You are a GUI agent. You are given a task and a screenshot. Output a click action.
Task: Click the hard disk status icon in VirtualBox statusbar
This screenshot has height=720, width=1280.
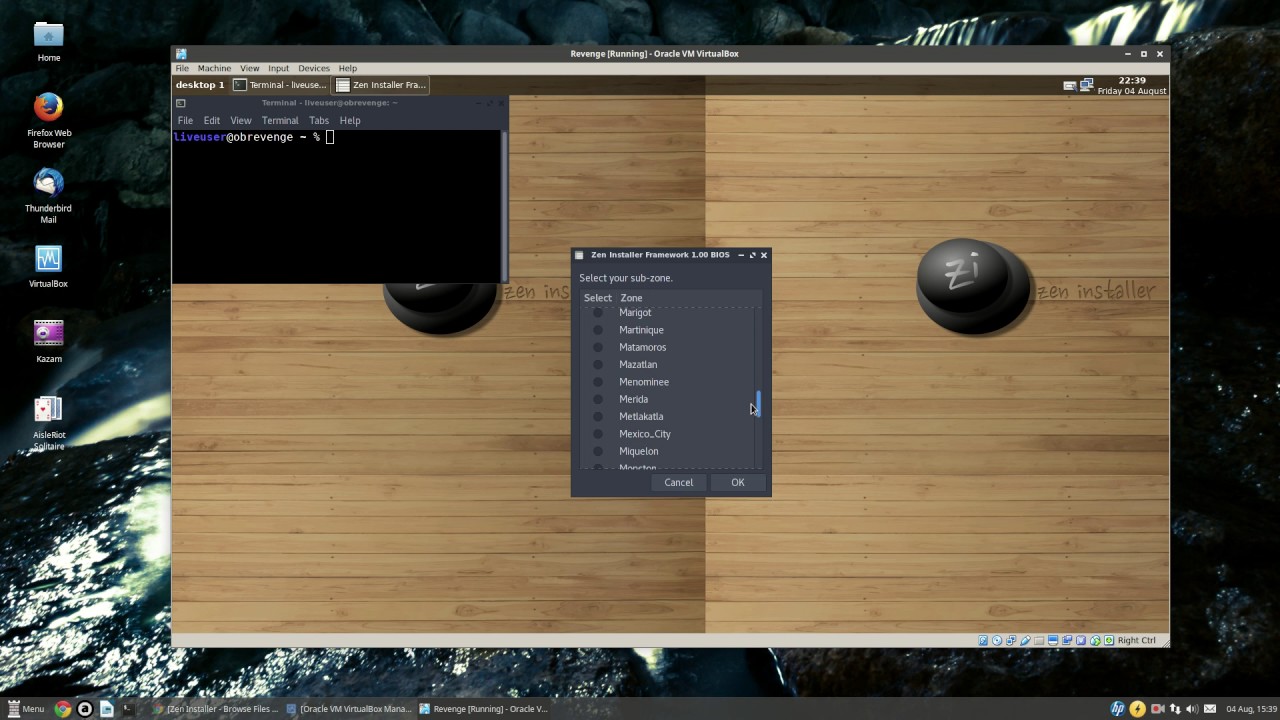pos(984,640)
